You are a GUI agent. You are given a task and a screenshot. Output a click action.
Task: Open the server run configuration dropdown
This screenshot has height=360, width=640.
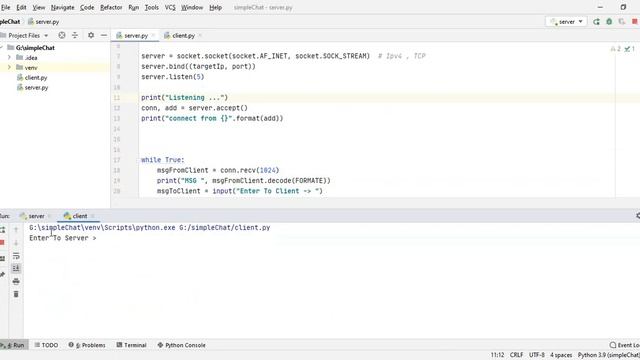point(566,22)
